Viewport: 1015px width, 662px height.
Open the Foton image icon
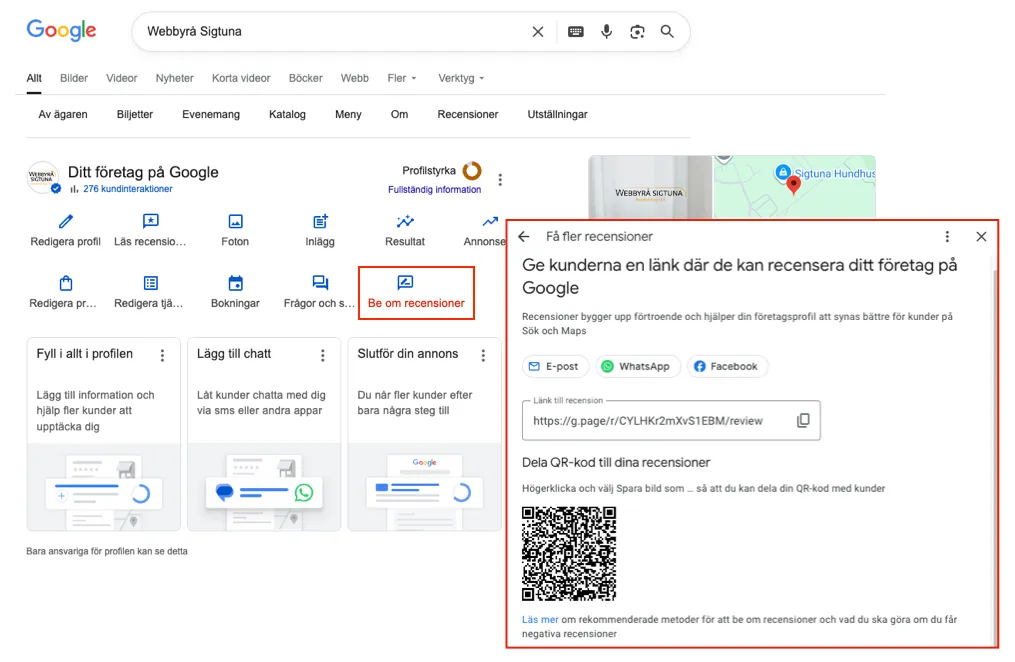(236, 221)
